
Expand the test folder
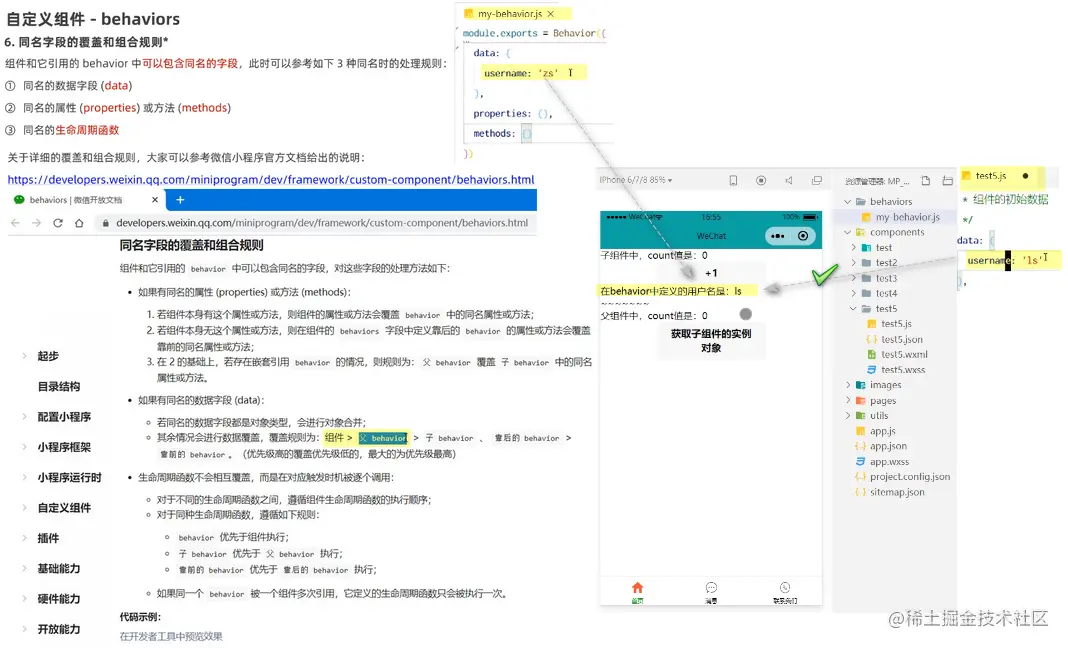click(x=853, y=248)
